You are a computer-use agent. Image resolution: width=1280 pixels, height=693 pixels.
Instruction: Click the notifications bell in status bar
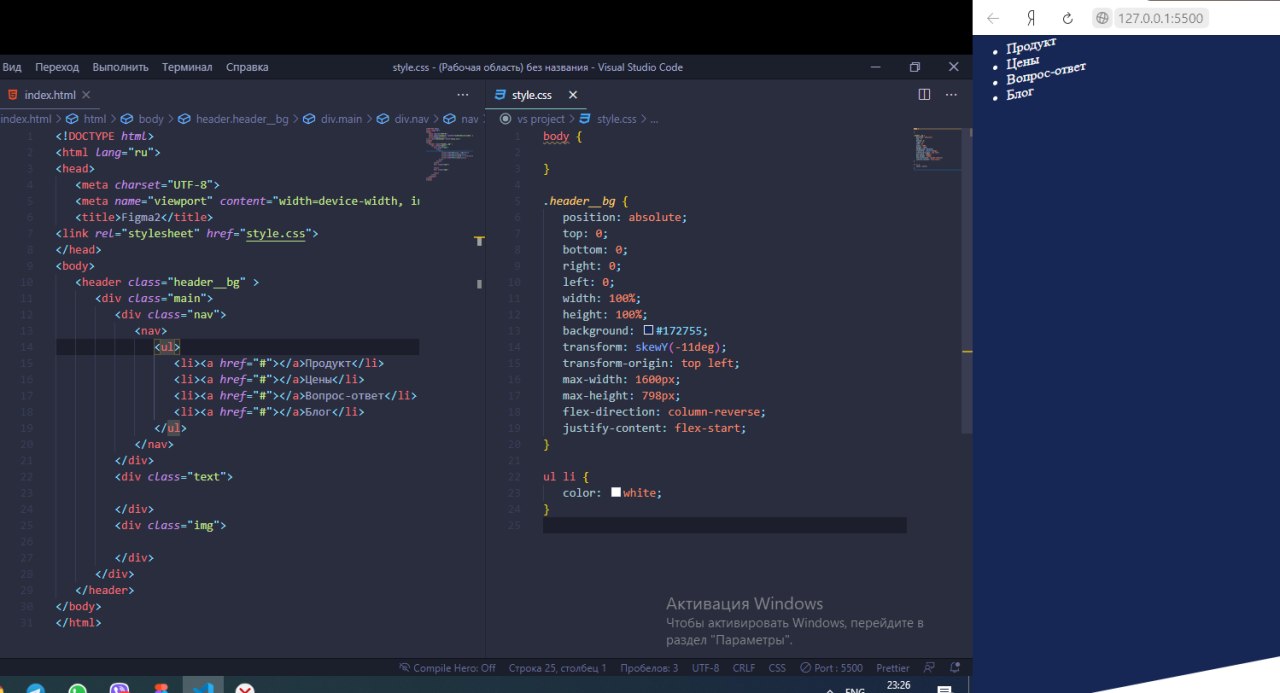click(x=955, y=668)
